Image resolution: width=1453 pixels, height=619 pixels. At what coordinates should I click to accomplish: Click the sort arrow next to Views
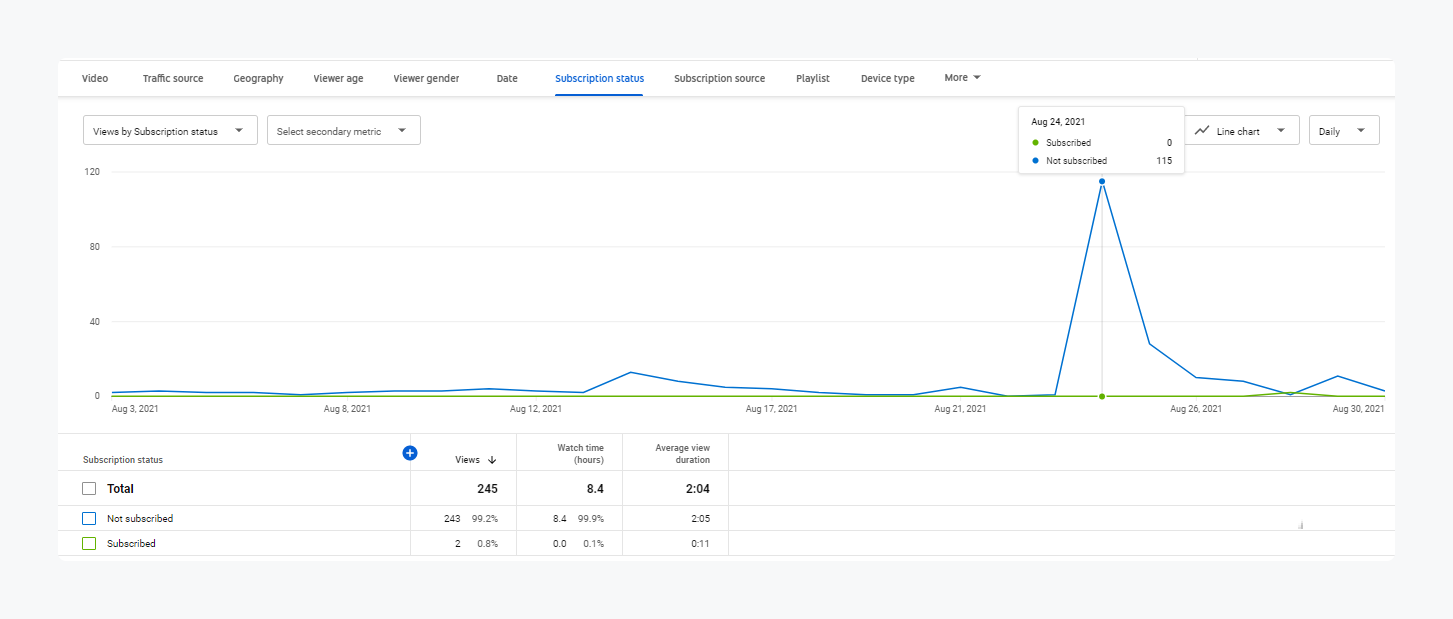pos(492,460)
